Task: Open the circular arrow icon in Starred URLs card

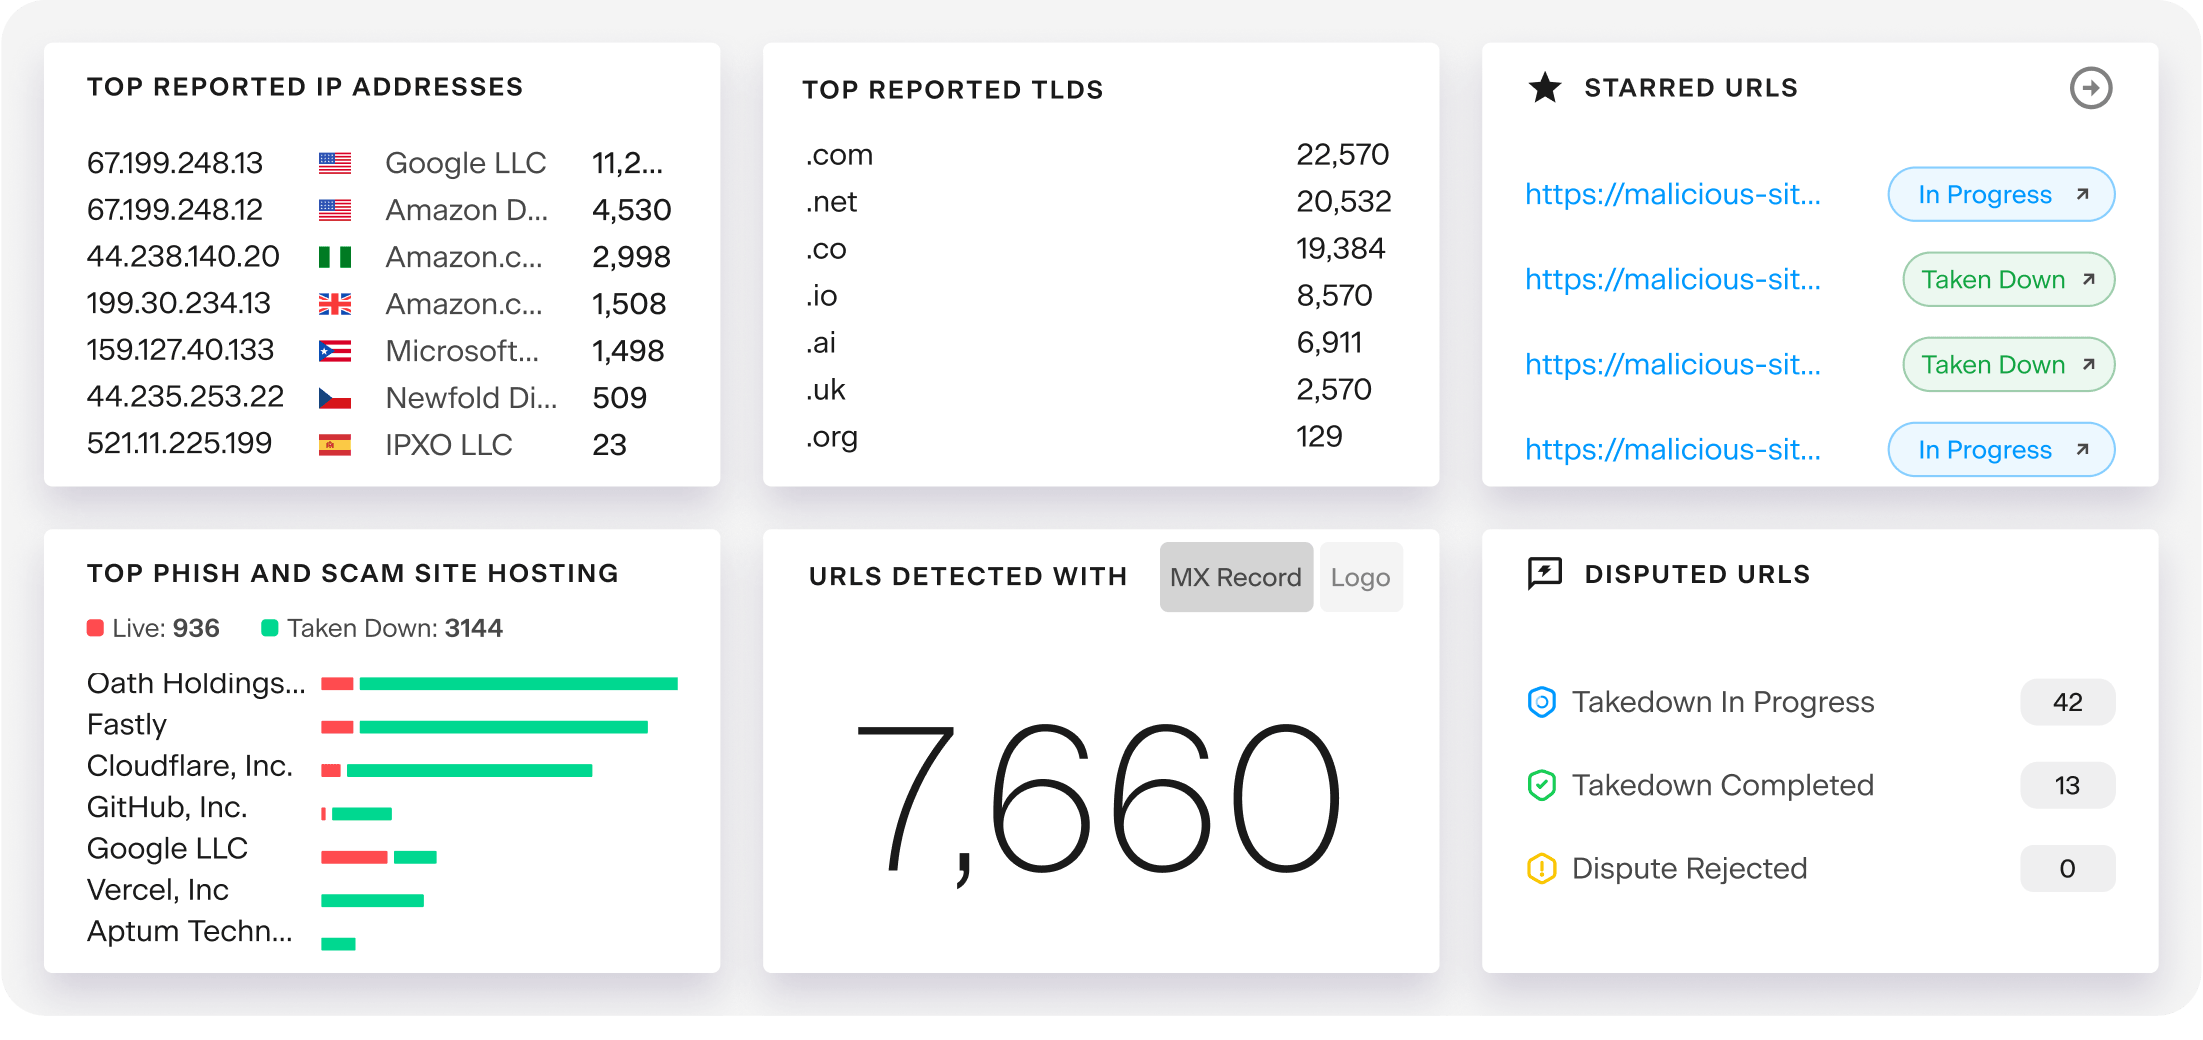Action: 2091,88
